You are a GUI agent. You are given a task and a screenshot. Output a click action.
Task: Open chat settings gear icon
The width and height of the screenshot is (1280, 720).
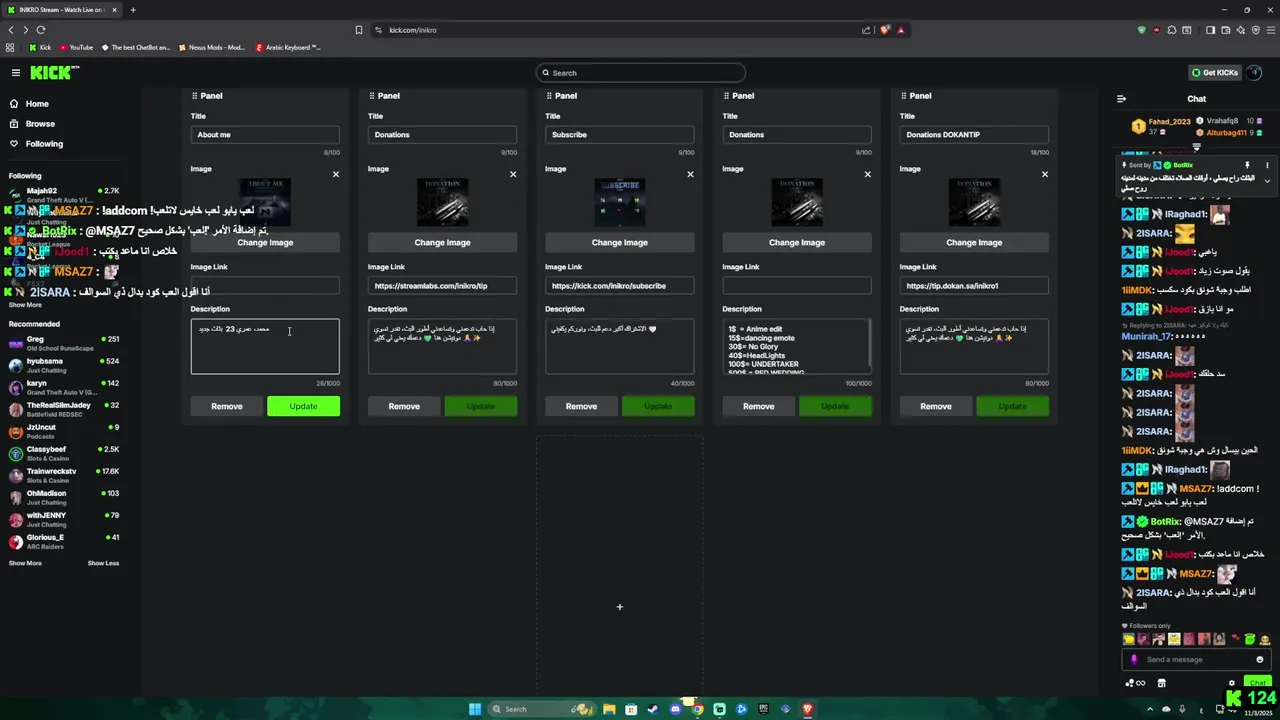tap(1231, 683)
